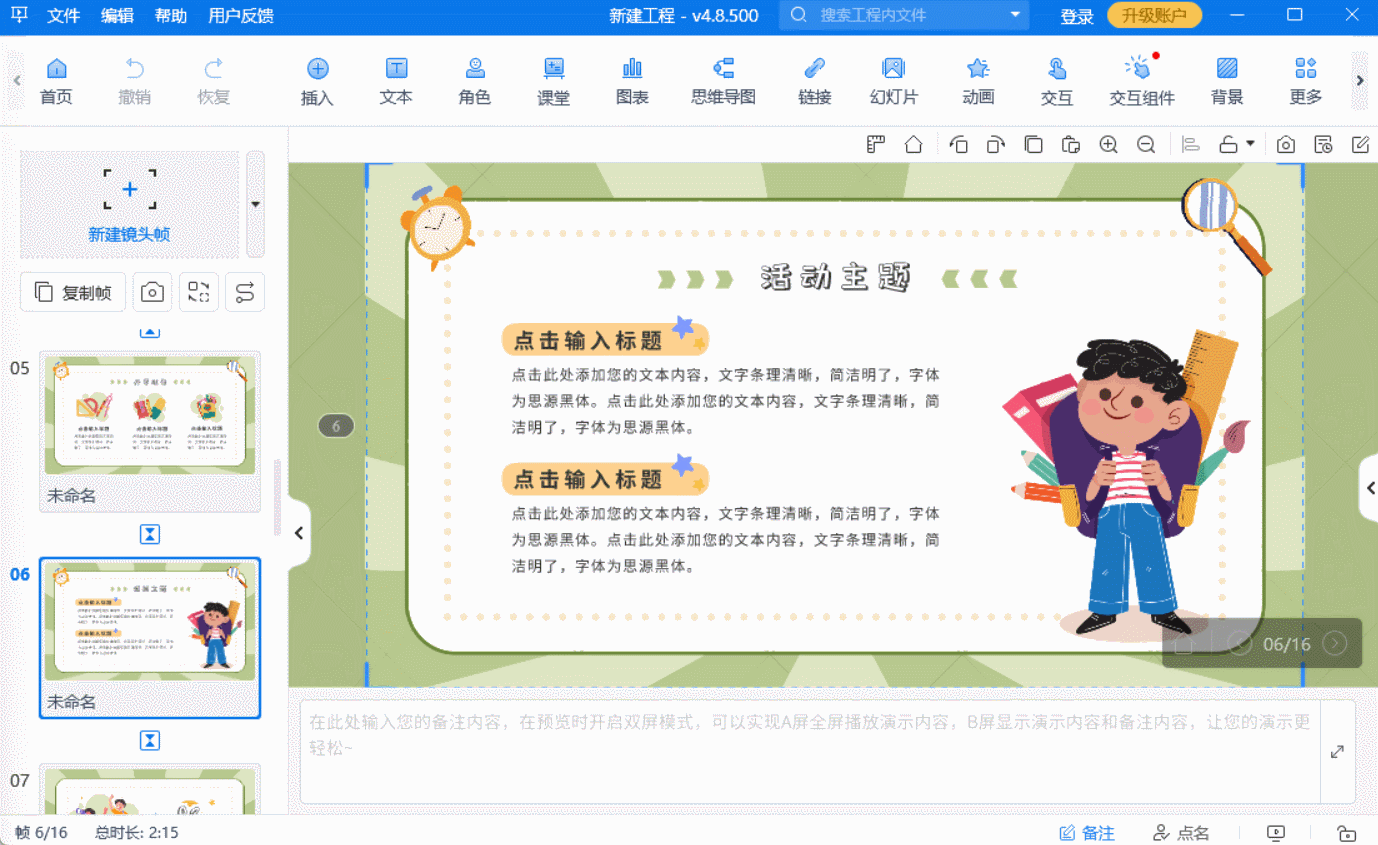
Task: Go to 首页 home in the toolbar
Action: point(56,81)
